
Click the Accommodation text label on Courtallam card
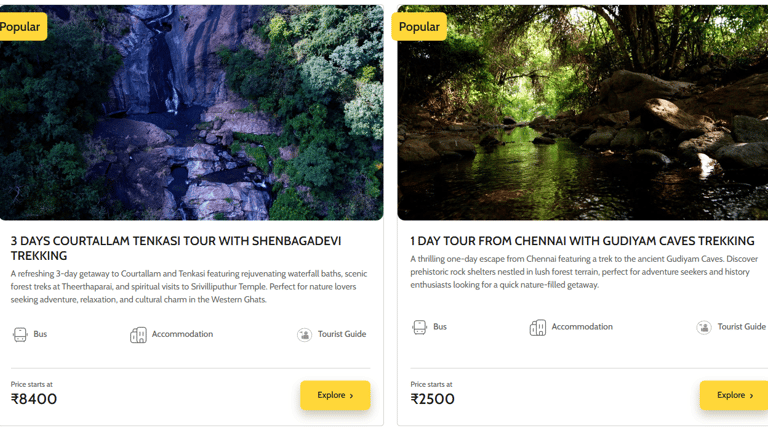click(x=182, y=334)
